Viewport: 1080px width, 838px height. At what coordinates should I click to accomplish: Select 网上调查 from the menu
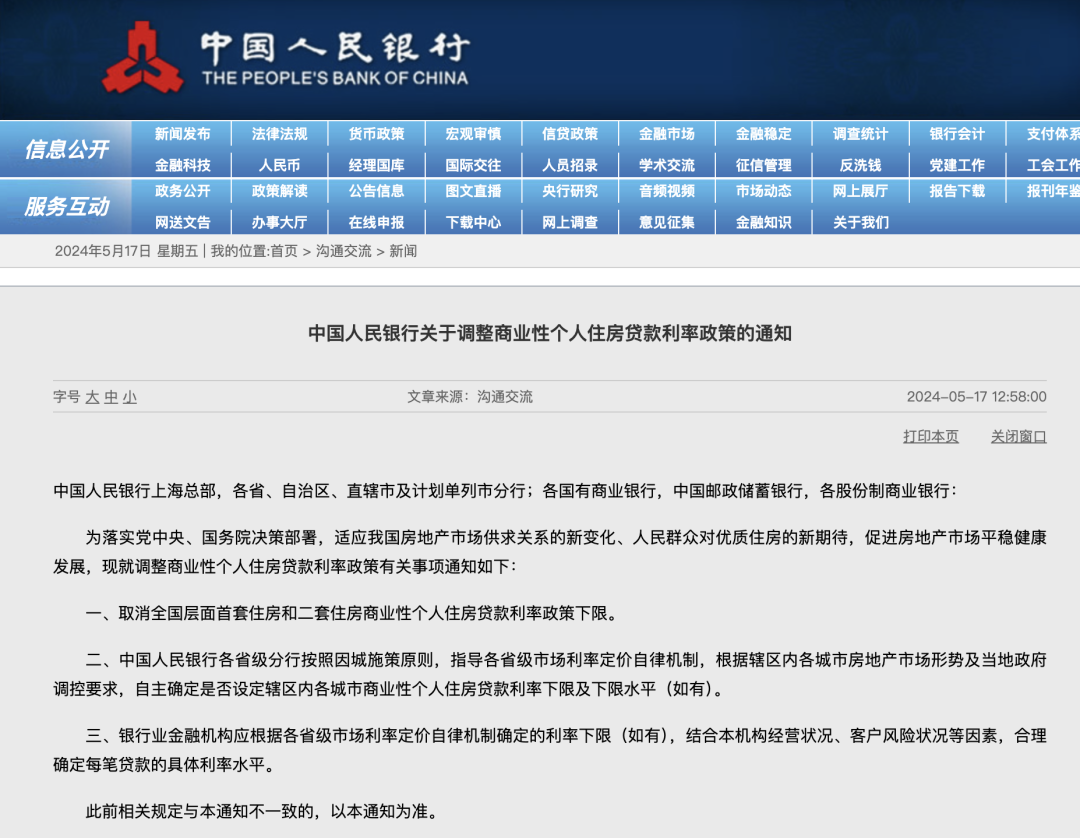point(570,222)
